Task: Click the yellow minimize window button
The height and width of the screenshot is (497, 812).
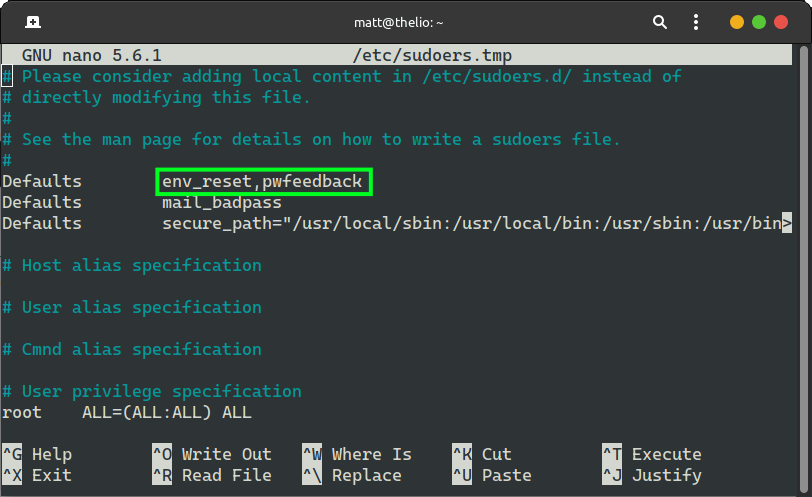Action: coord(737,22)
